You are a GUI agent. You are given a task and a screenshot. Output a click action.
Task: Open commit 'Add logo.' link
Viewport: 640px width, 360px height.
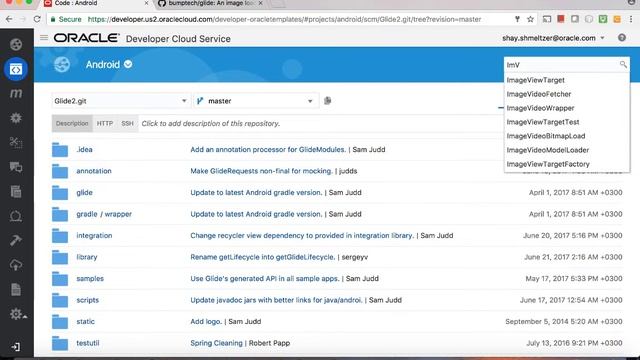pyautogui.click(x=206, y=322)
